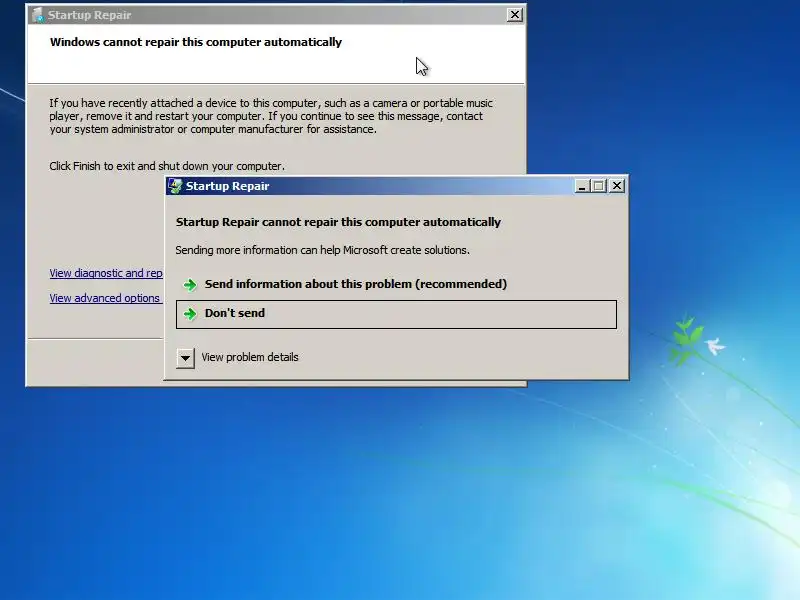Minimize the front Startup Repair dialog

(x=582, y=186)
